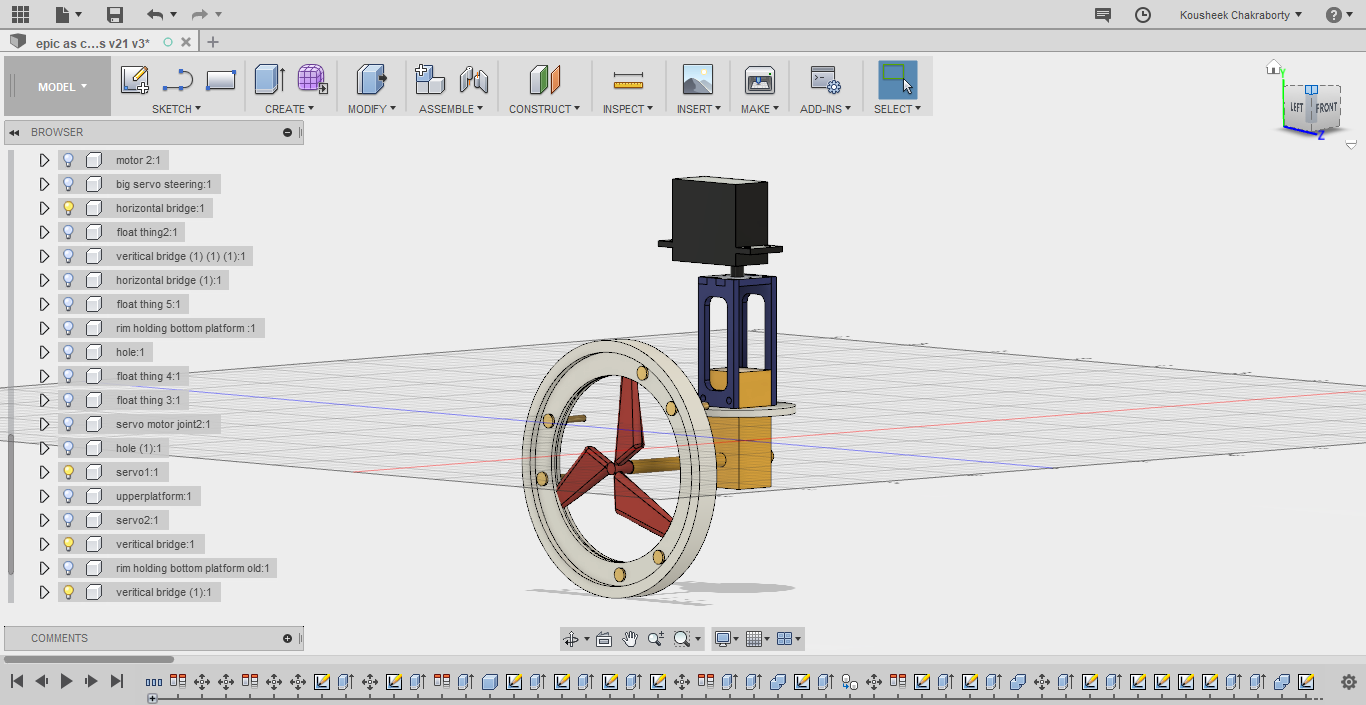
Task: Open the MODIFY dropdown menu
Action: tap(372, 109)
